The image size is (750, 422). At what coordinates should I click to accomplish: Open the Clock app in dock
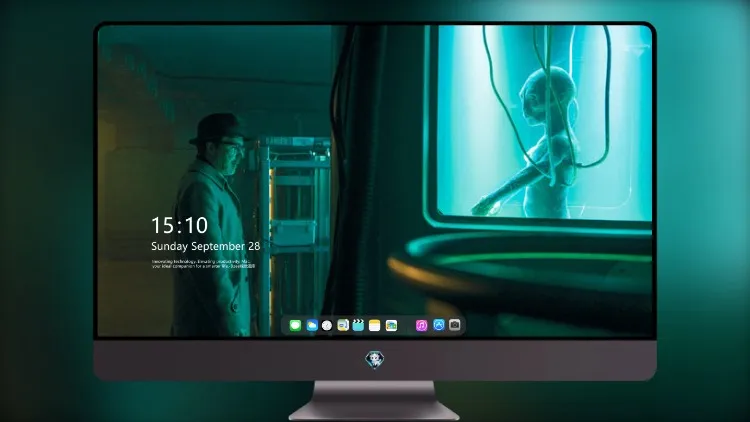point(327,325)
